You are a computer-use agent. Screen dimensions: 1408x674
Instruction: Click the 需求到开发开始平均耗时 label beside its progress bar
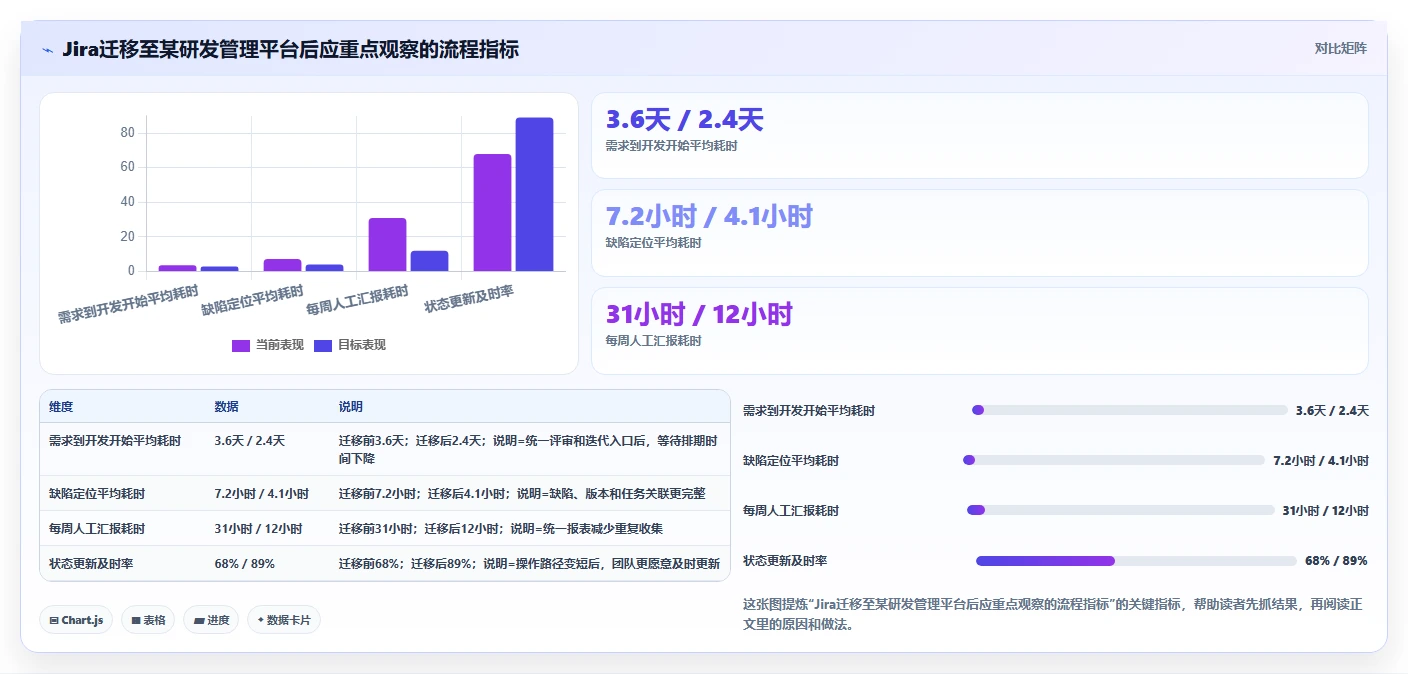pos(809,411)
